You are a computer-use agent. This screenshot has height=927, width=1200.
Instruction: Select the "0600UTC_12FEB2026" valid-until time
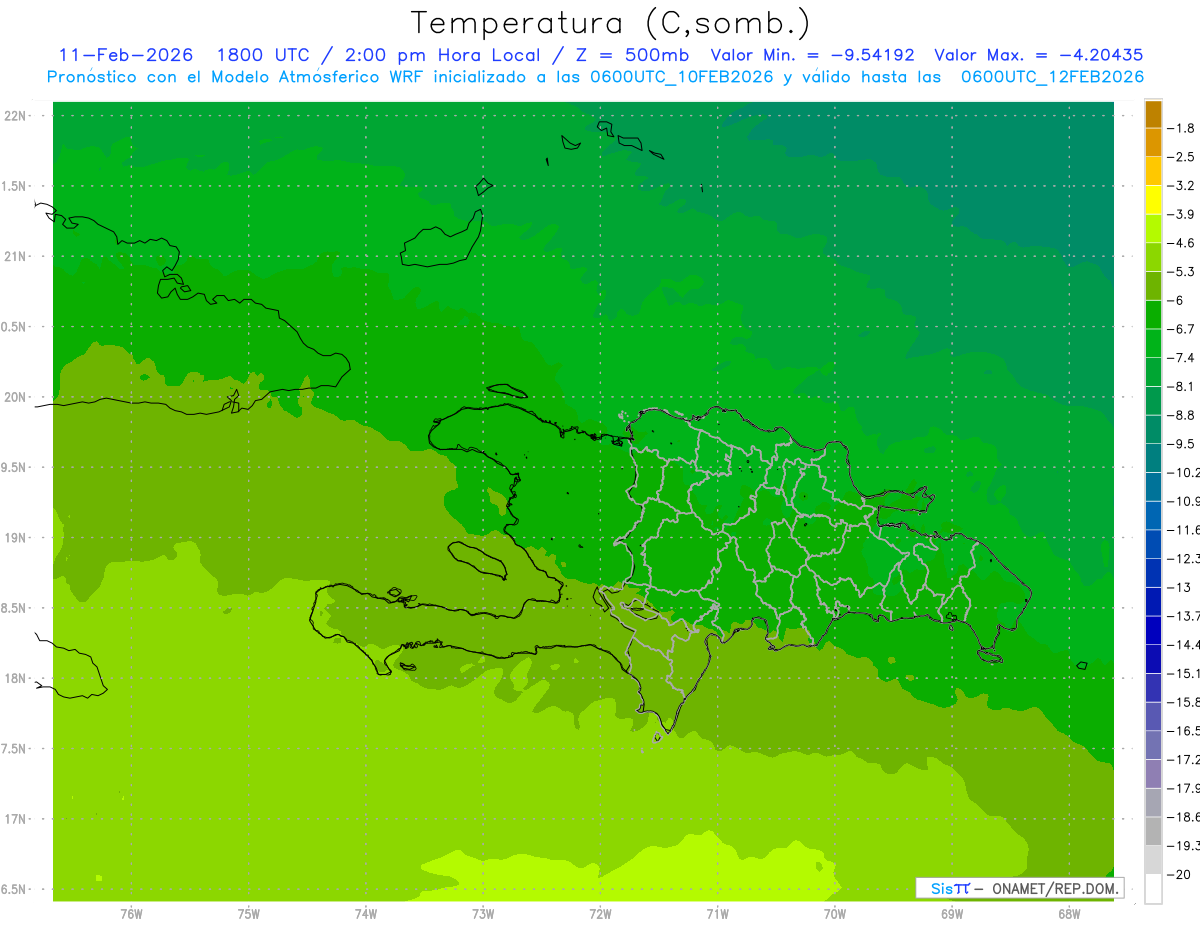click(1052, 77)
